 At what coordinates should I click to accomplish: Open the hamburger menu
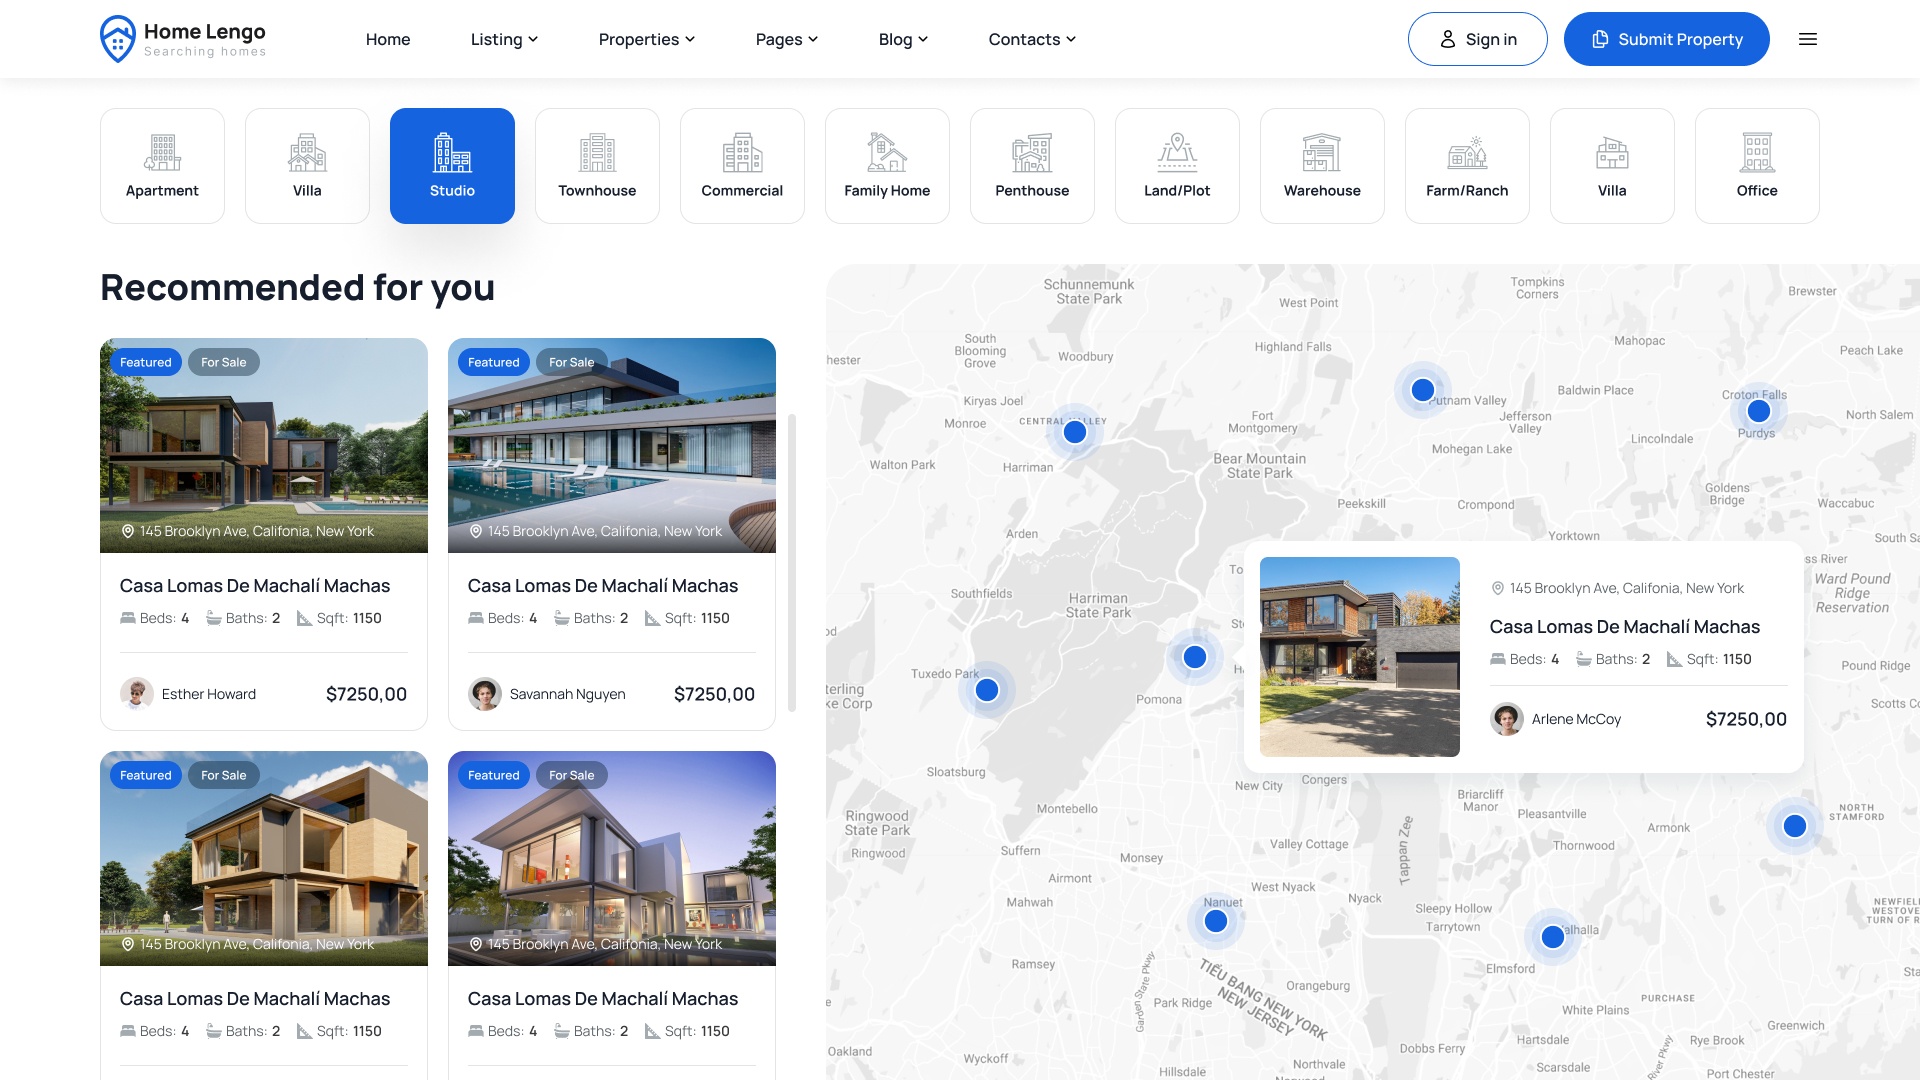[1808, 39]
